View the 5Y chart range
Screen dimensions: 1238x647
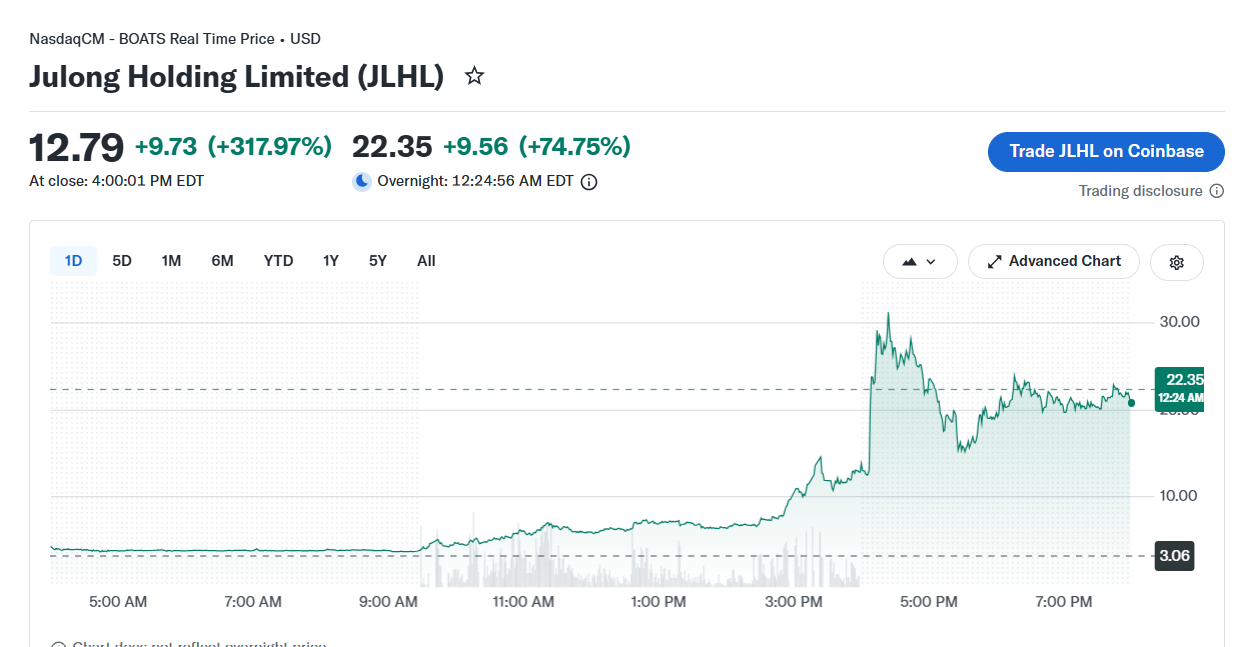[x=377, y=261]
